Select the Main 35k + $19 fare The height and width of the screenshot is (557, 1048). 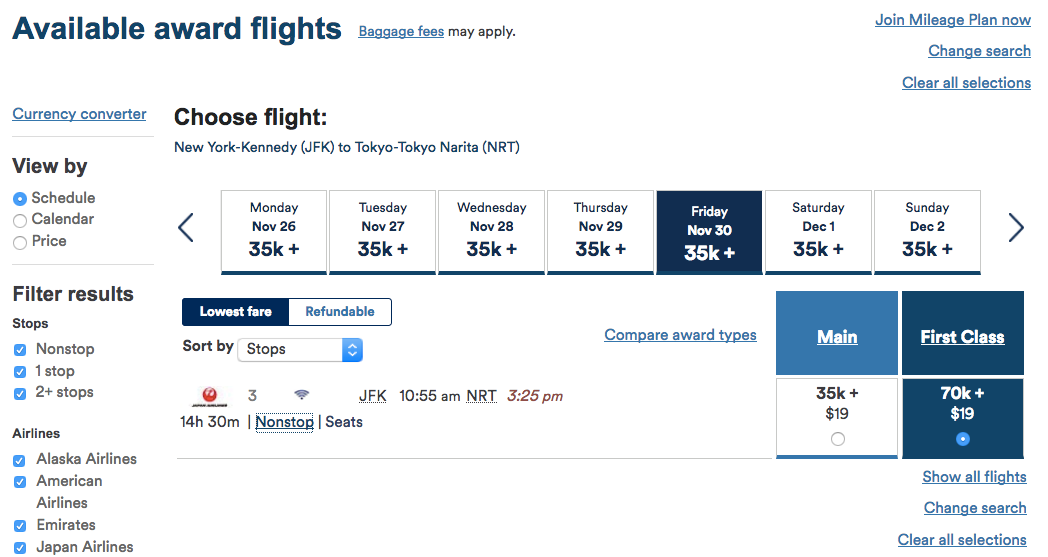(837, 438)
